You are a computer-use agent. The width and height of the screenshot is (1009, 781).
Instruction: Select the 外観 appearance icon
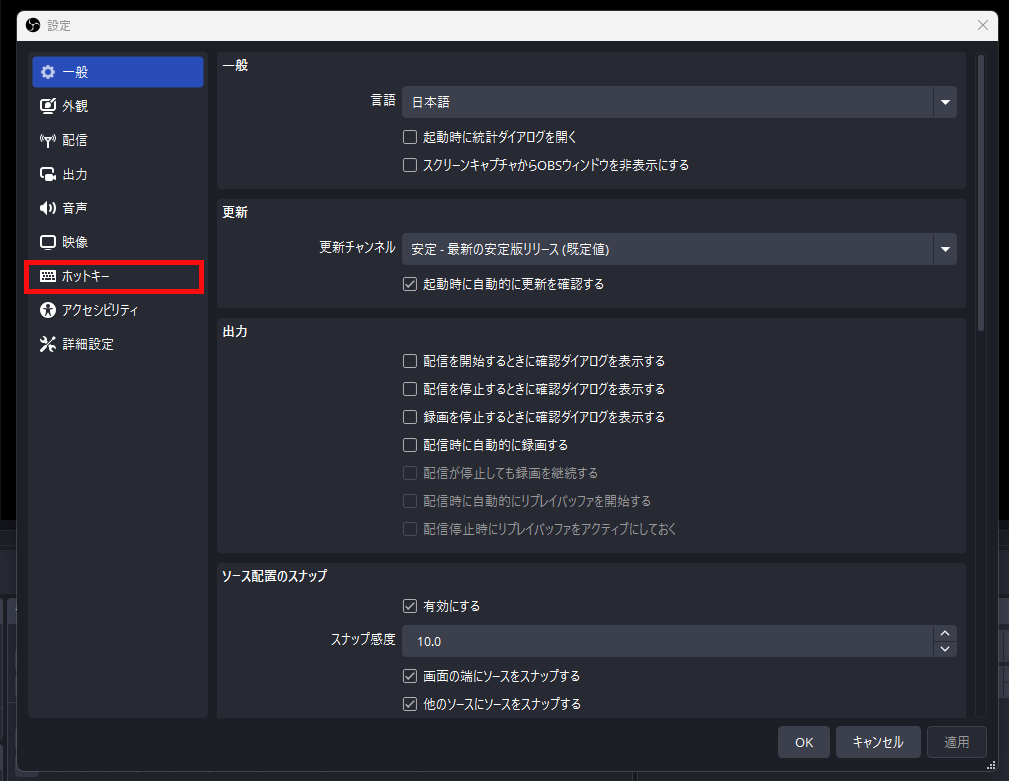click(47, 106)
